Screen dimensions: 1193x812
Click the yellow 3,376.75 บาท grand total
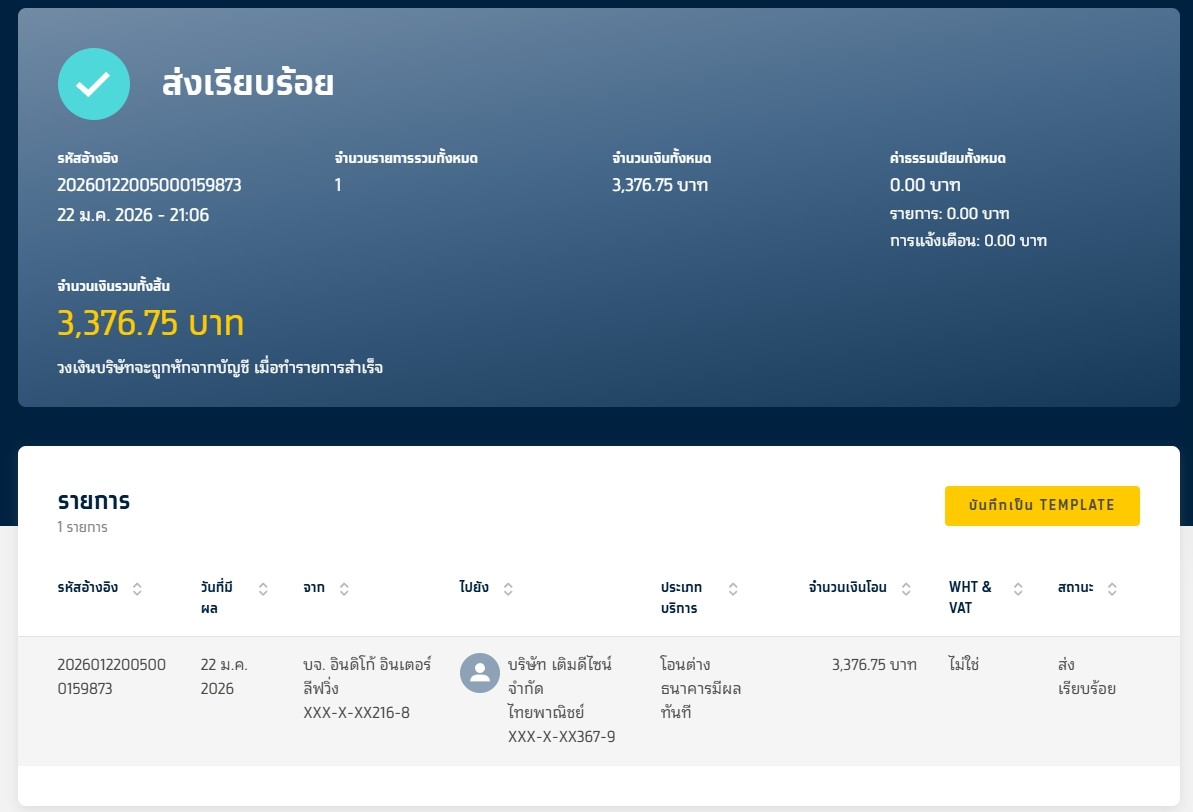pos(151,324)
